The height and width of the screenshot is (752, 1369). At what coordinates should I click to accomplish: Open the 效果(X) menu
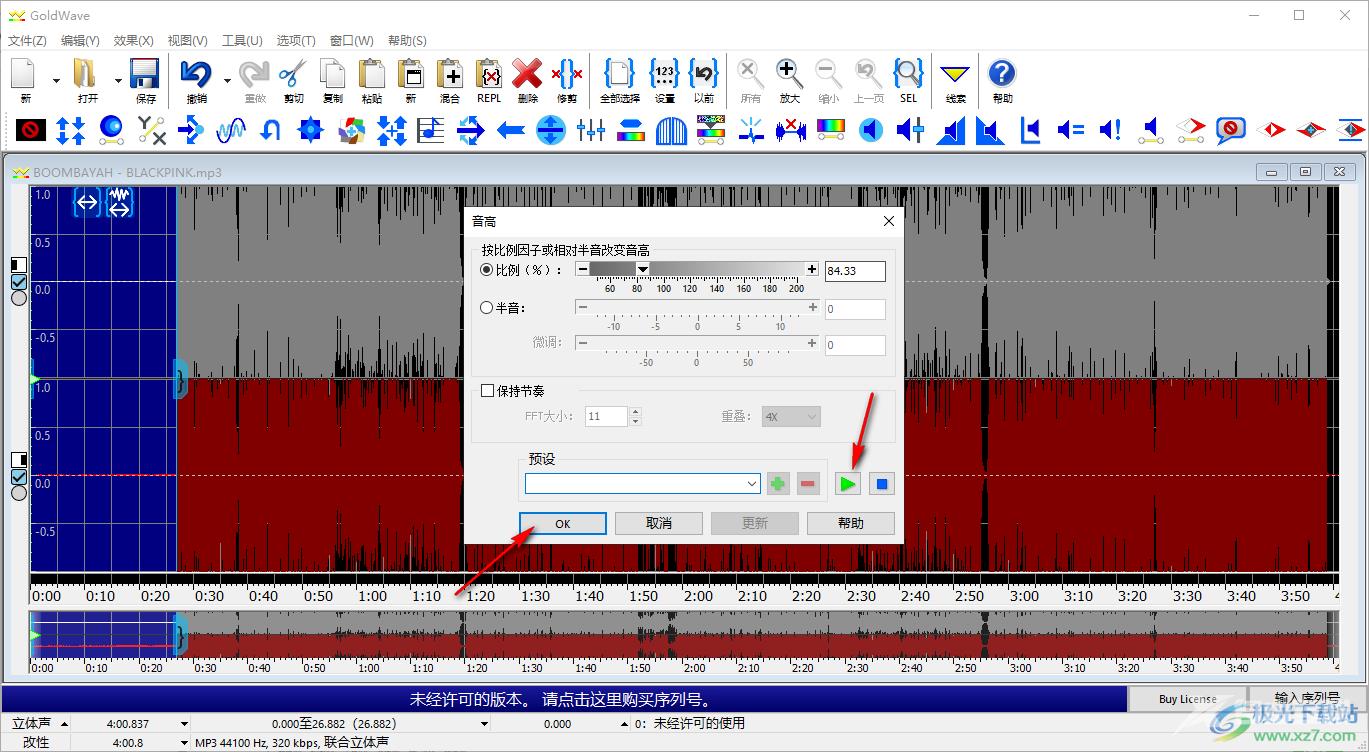134,41
